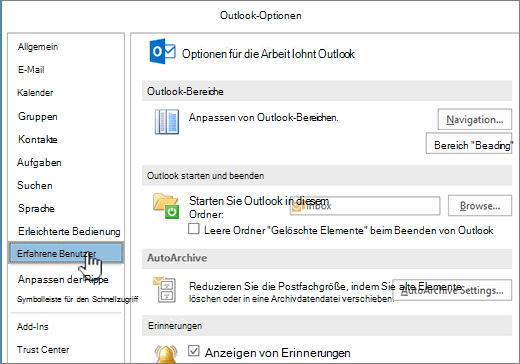Viewport: 520px width, 364px height.
Task: Open the Add-Ins category
Action: (33, 326)
